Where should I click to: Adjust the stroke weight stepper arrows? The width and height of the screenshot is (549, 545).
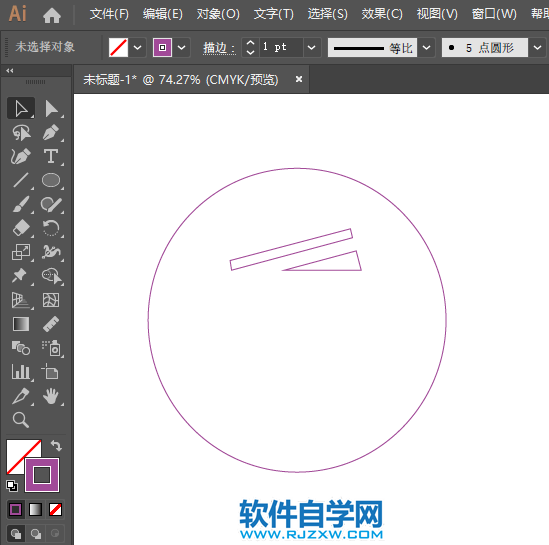[x=250, y=47]
